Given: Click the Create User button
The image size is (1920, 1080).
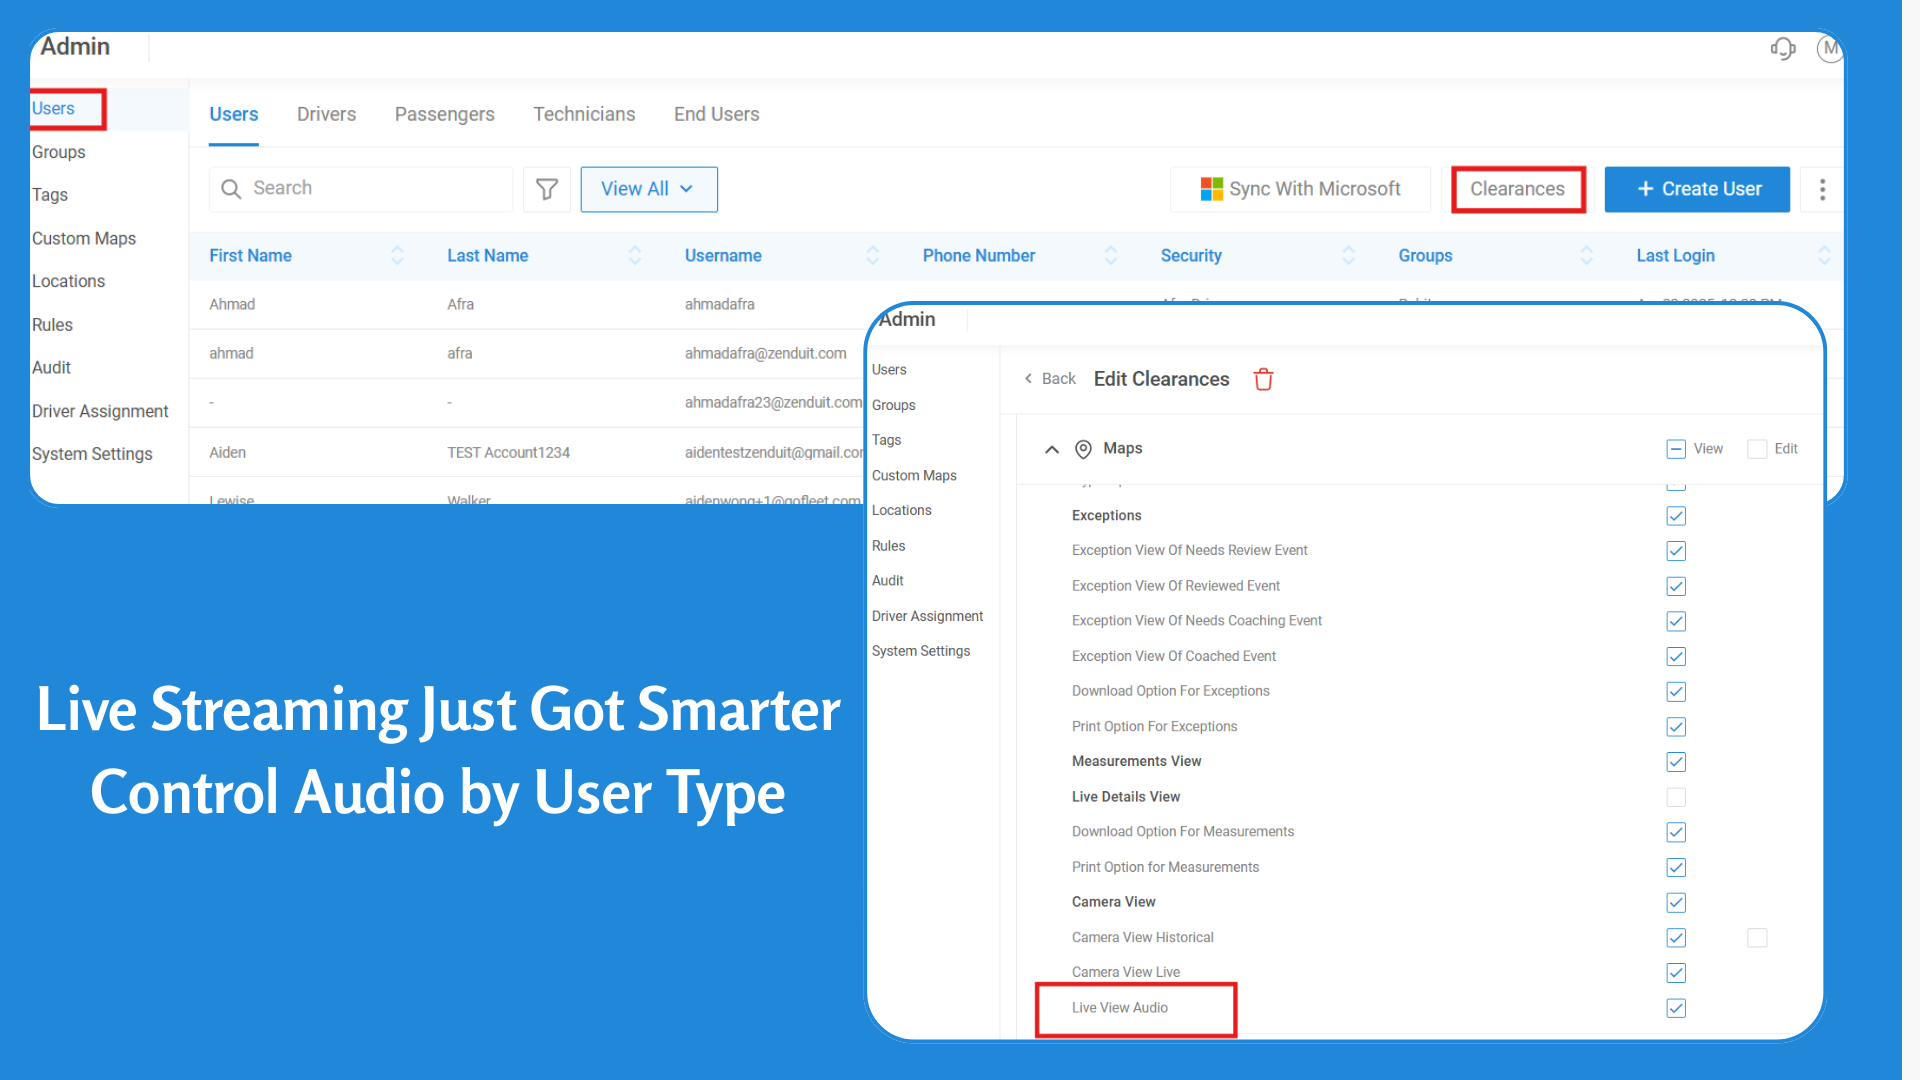Looking at the screenshot, I should pyautogui.click(x=1696, y=189).
